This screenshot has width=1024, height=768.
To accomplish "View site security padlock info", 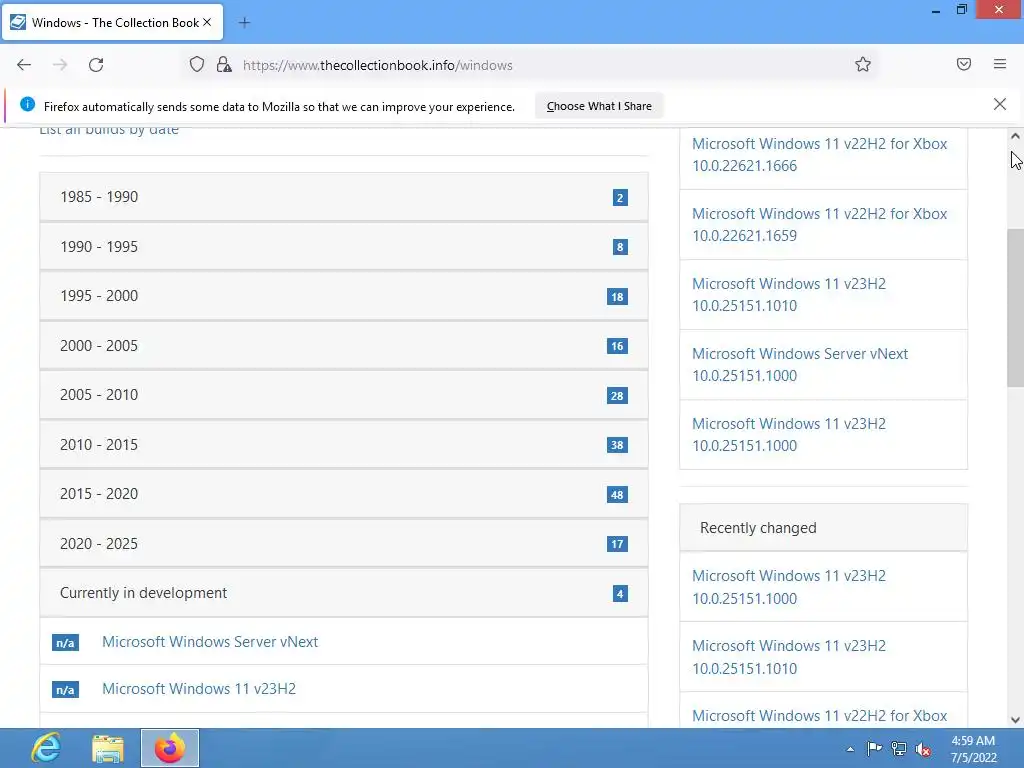I will click(224, 64).
